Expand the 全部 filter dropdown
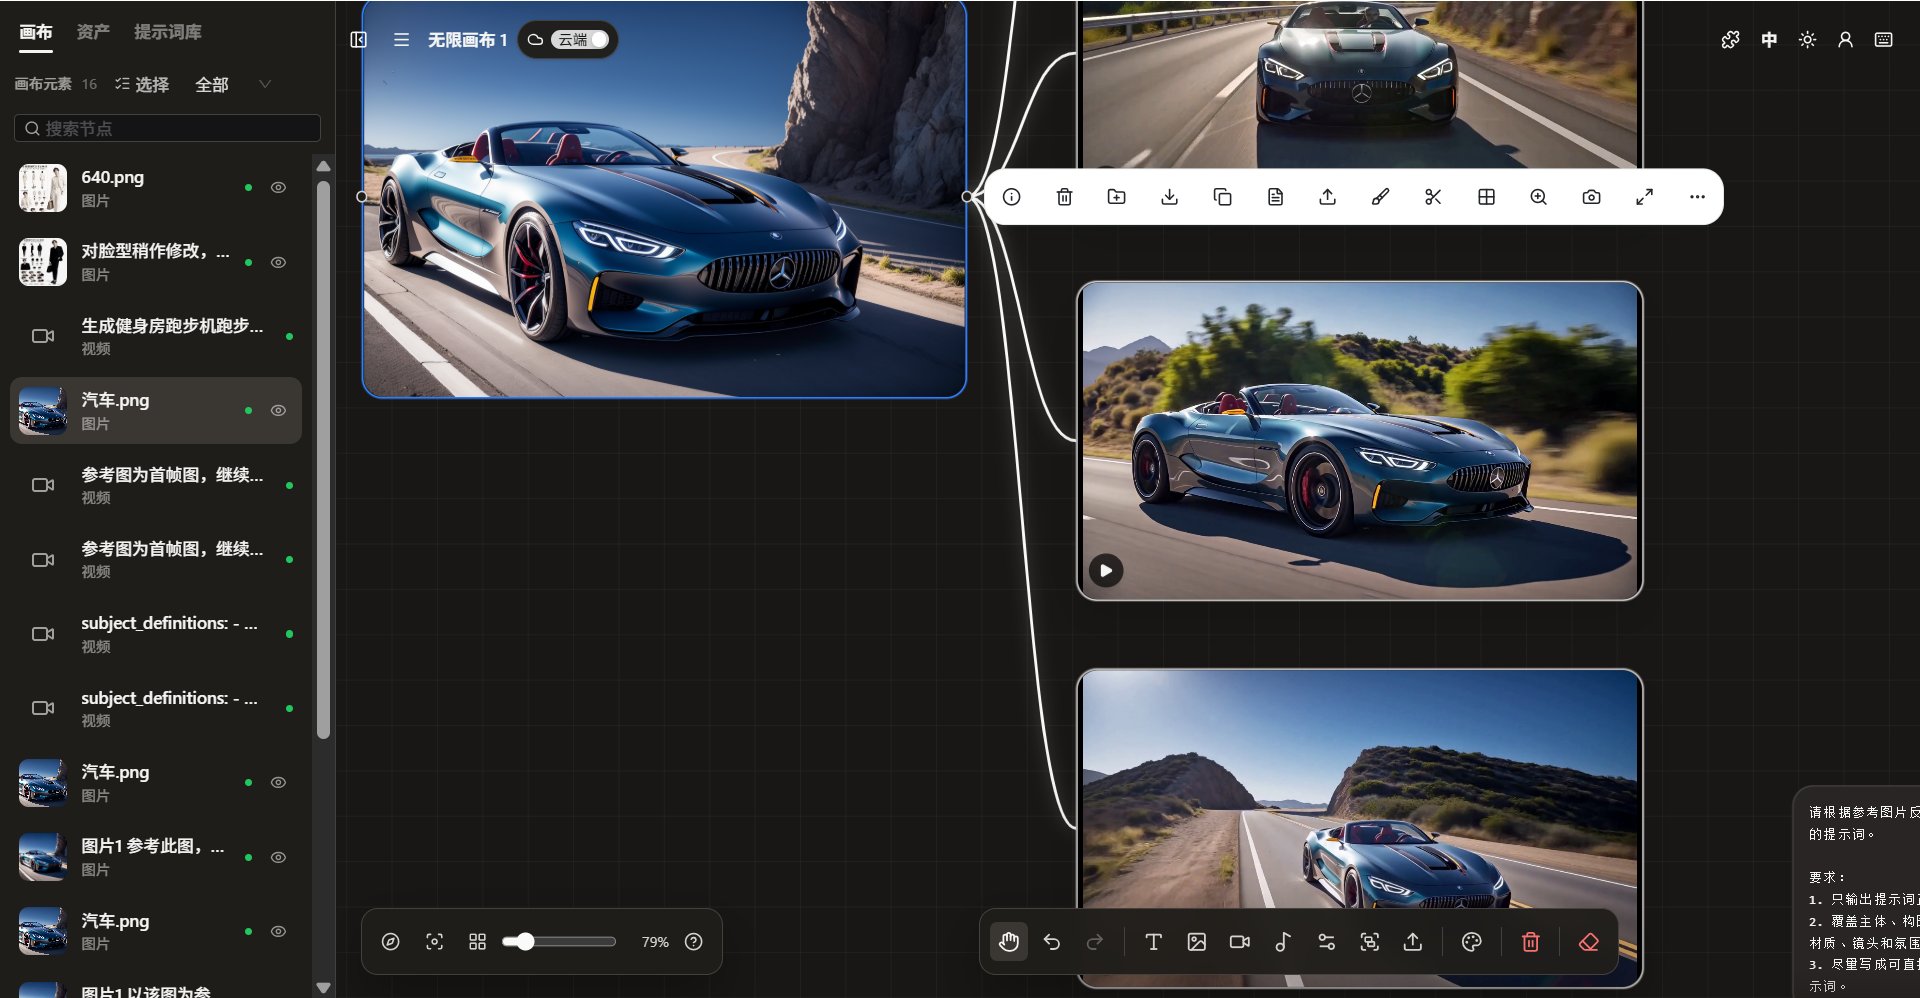 tap(234, 85)
